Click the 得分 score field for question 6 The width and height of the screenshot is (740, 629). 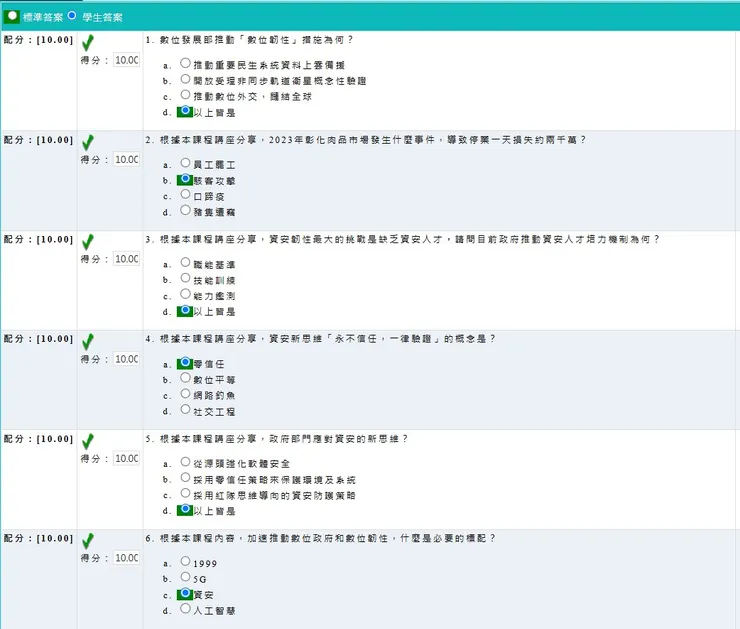click(126, 558)
